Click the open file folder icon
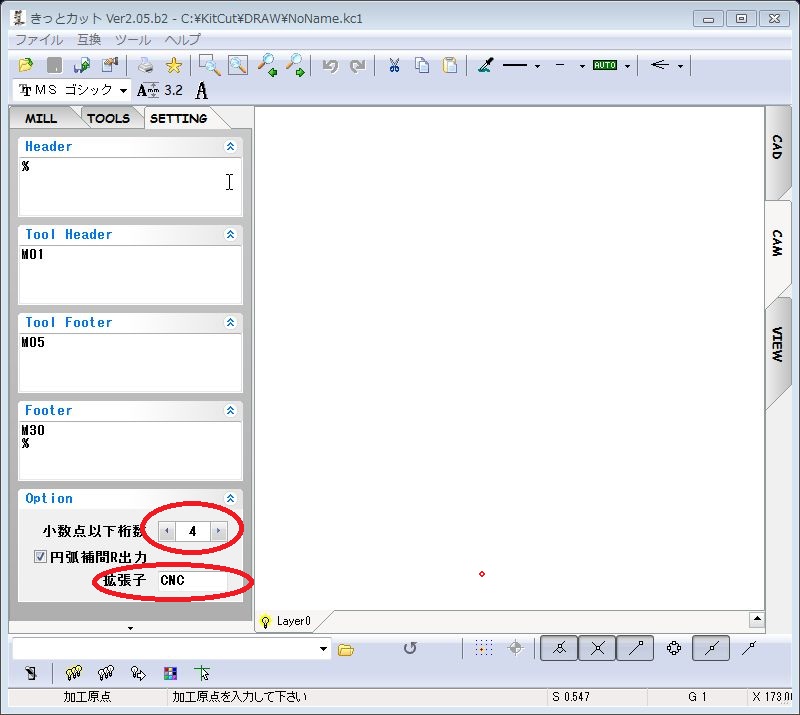800x715 pixels. pyautogui.click(x=26, y=65)
